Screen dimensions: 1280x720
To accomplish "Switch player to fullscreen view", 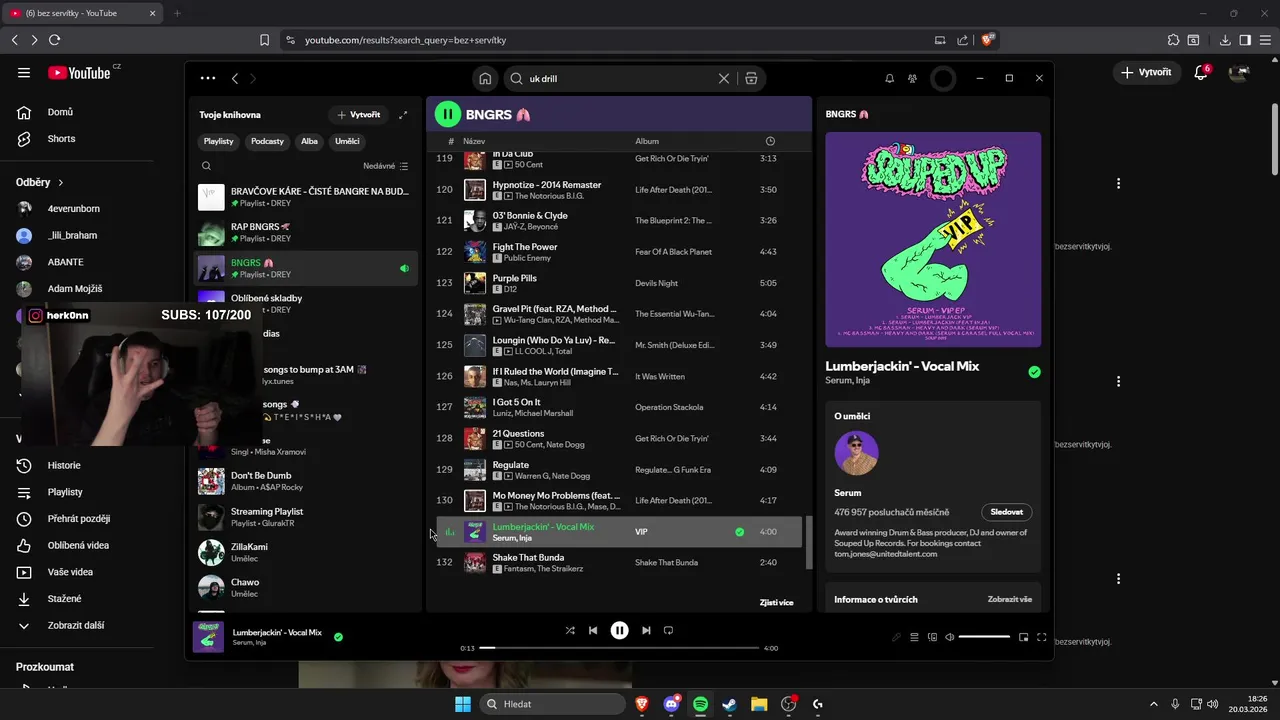I will click(x=1041, y=637).
